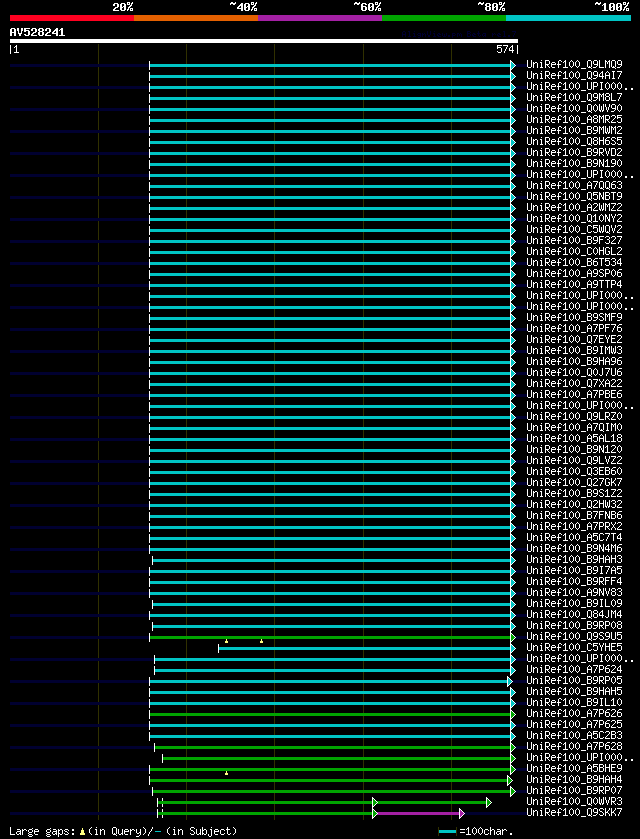The height and width of the screenshot is (839, 640).
Task: Select the UniRef100_B9RVD2 label
Action: [x=574, y=152]
